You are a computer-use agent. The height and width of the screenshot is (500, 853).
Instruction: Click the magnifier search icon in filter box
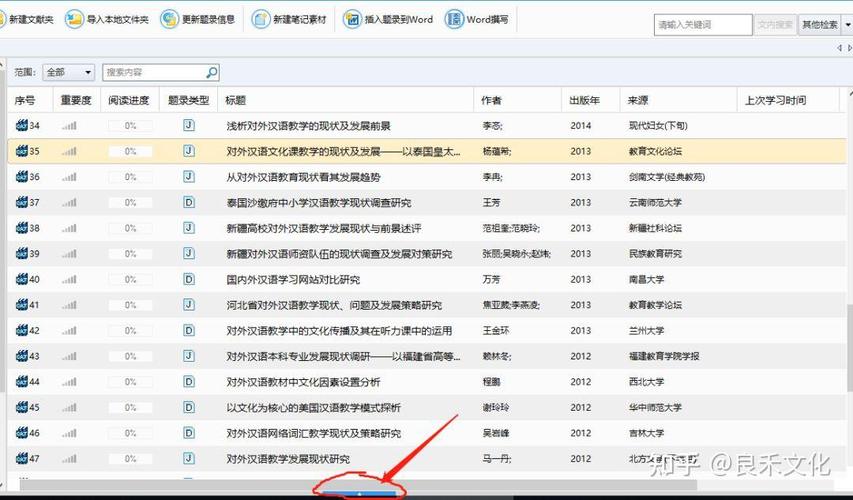[x=211, y=72]
